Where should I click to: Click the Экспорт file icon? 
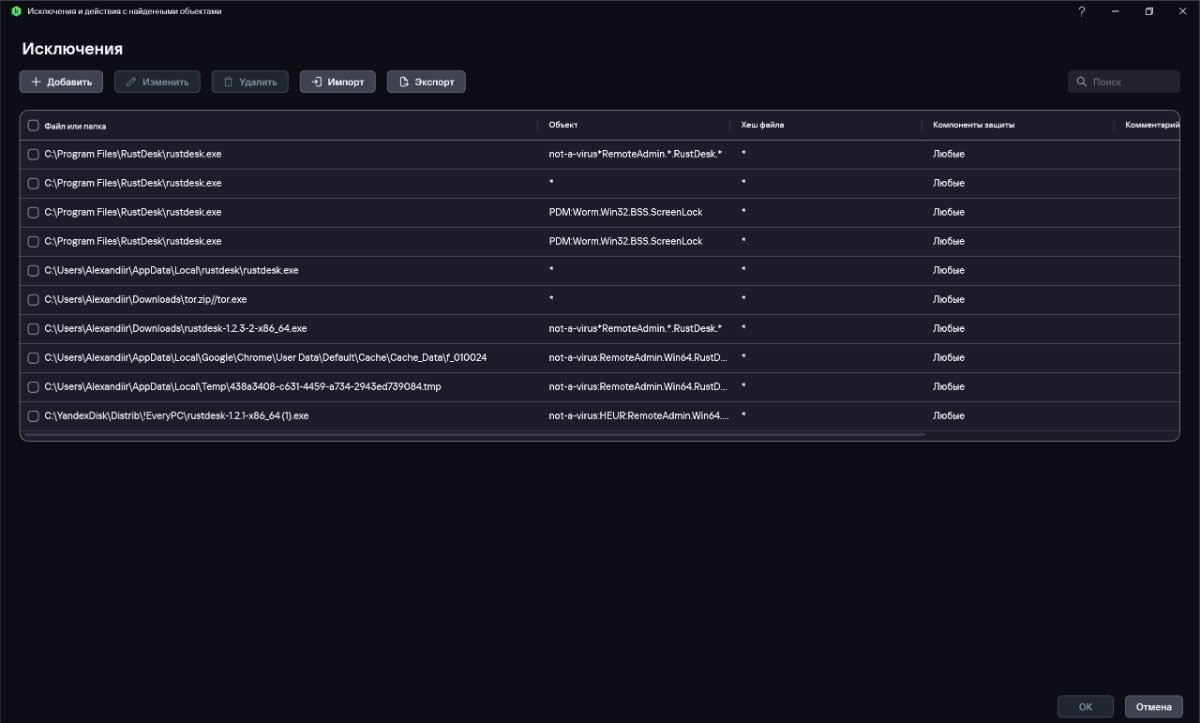(x=404, y=82)
